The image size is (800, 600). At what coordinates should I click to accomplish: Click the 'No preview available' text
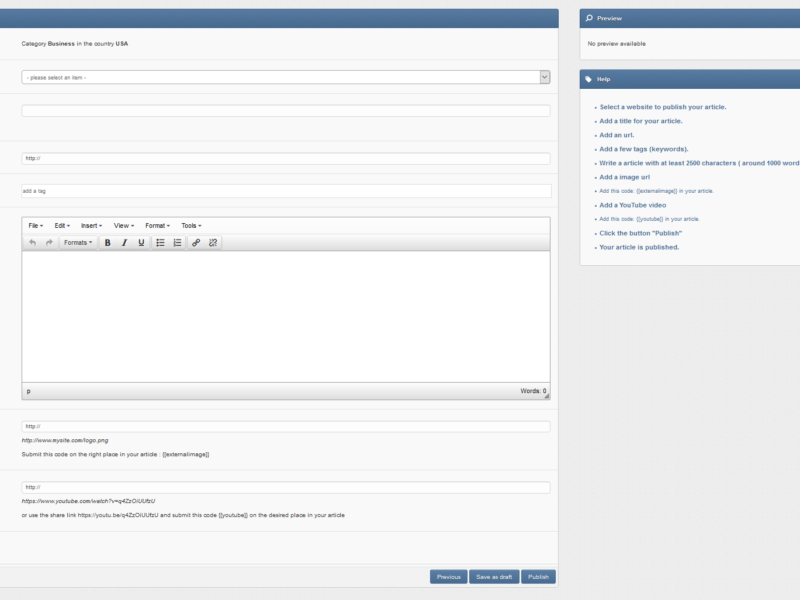click(x=616, y=44)
